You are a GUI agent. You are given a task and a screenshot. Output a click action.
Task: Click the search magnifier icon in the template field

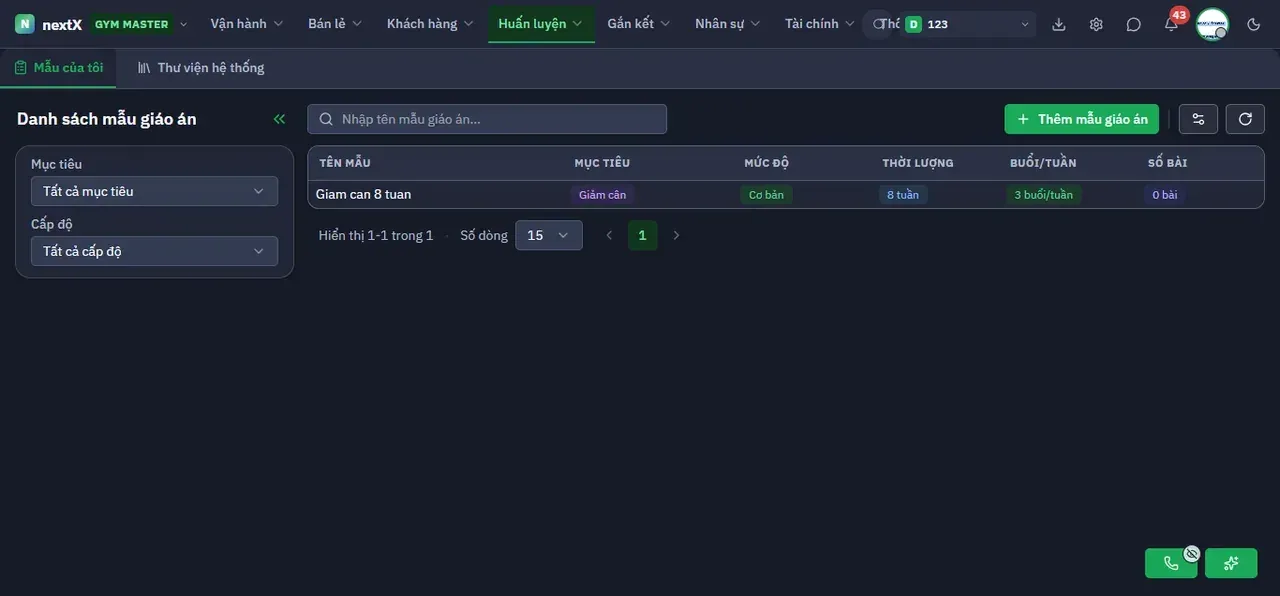[326, 119]
